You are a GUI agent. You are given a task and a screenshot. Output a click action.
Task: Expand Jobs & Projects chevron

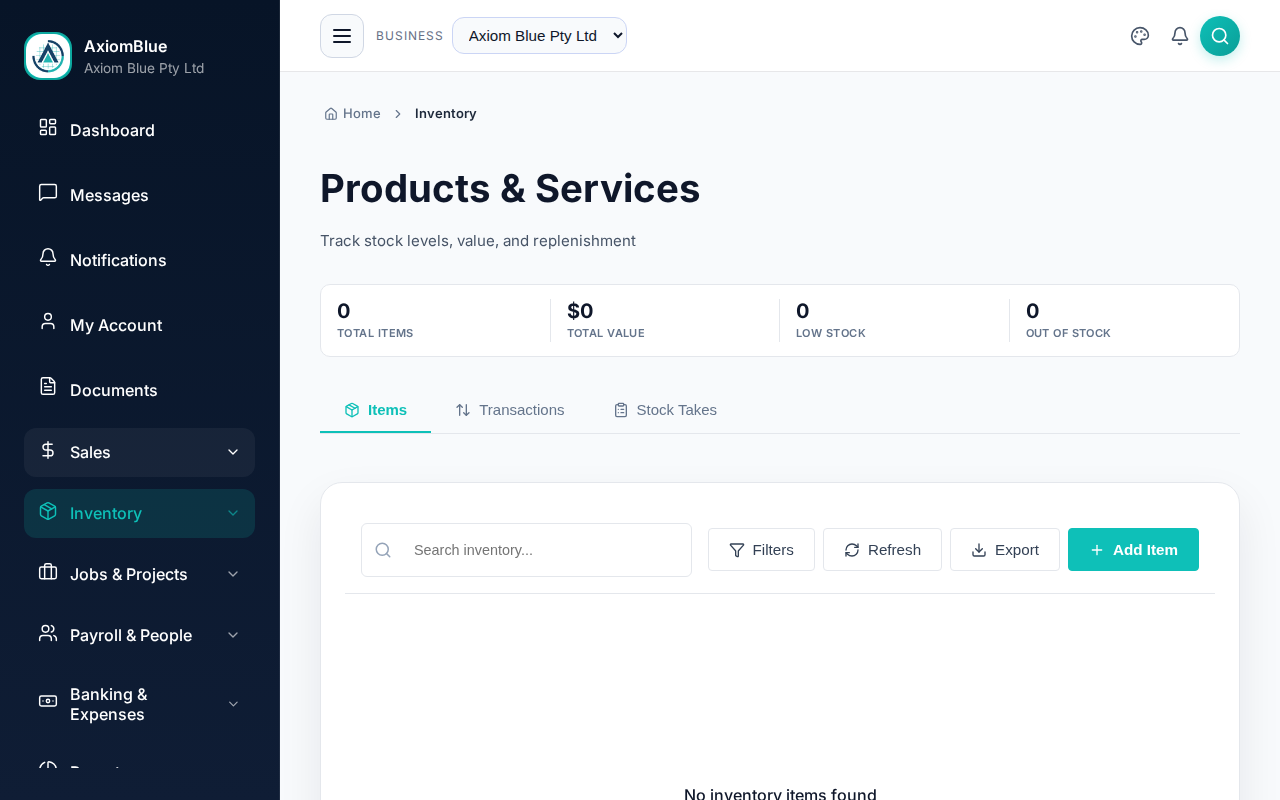[233, 574]
